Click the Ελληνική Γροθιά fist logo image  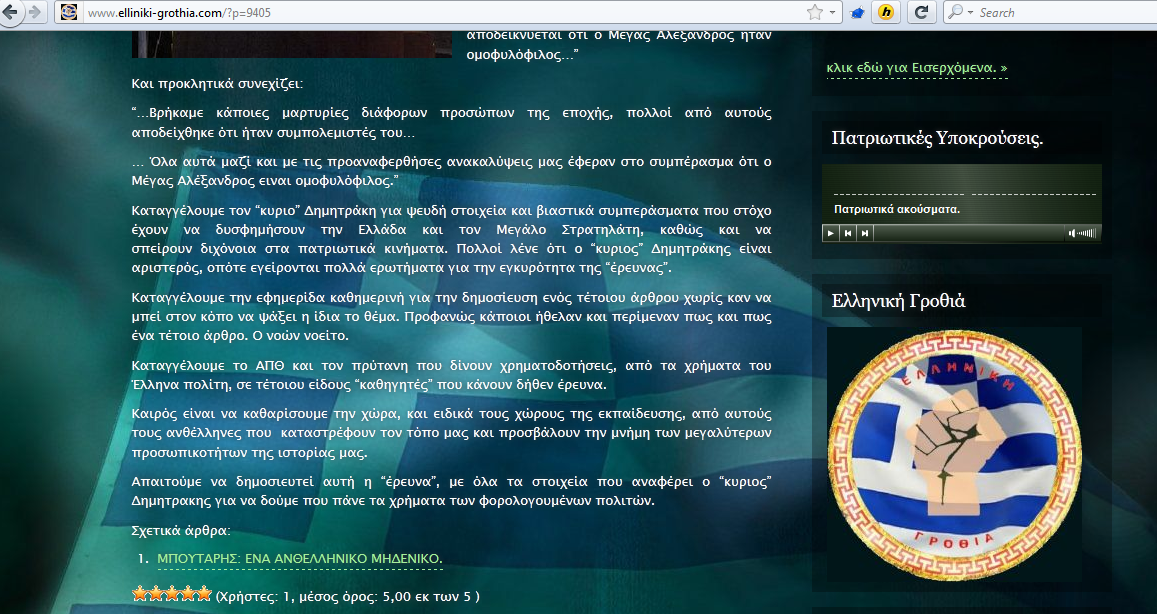pyautogui.click(x=956, y=455)
